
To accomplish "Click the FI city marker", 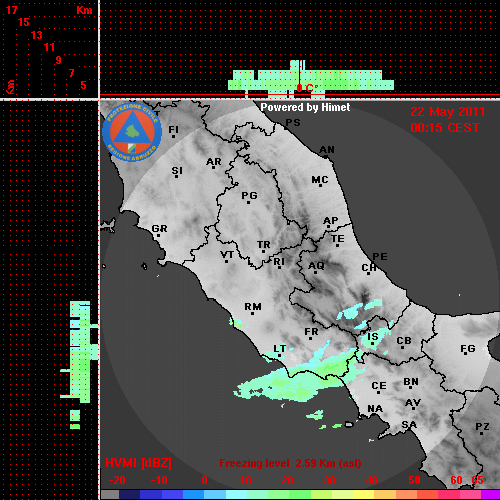I will [173, 131].
